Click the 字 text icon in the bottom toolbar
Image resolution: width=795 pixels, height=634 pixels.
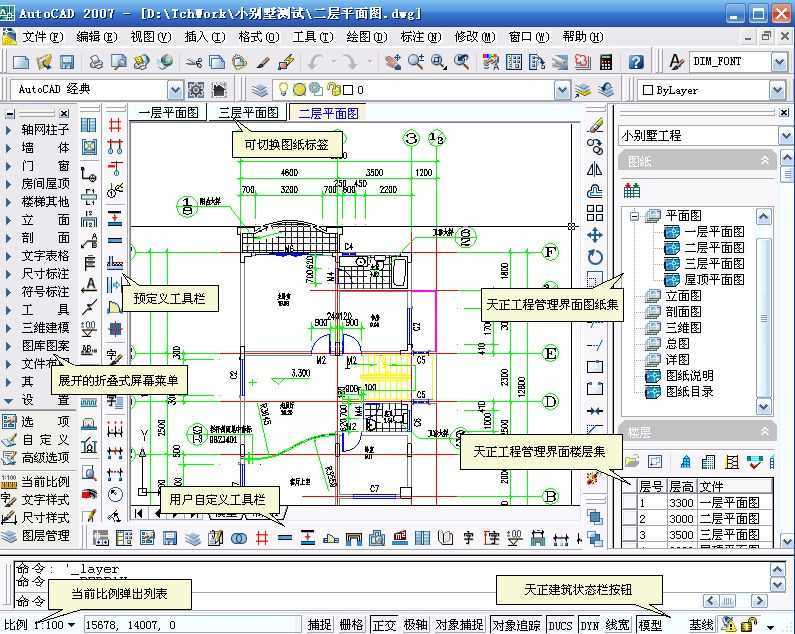point(468,537)
